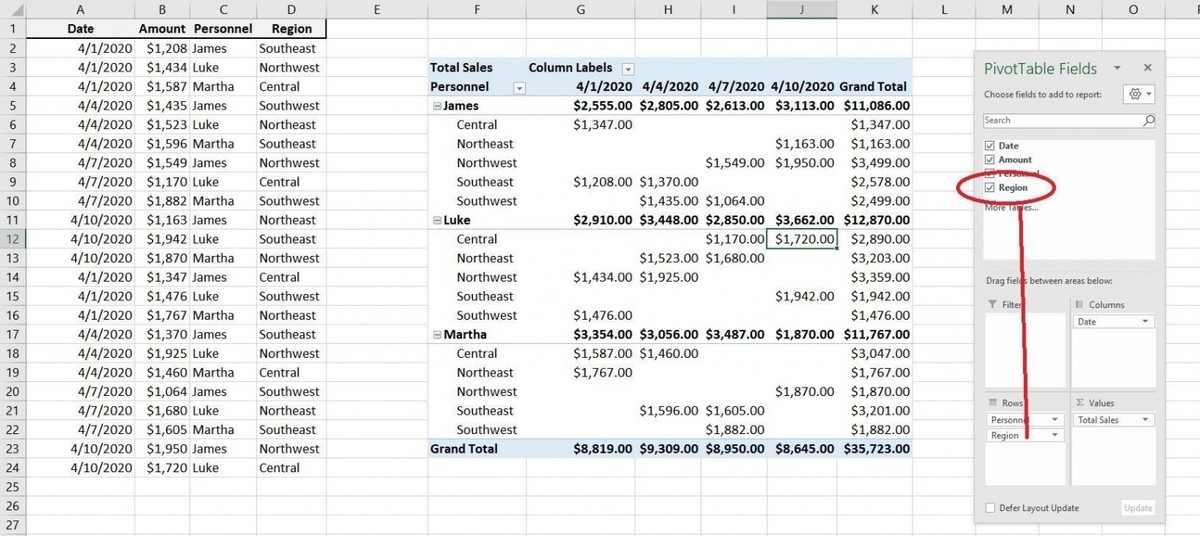Image resolution: width=1200 pixels, height=536 pixels.
Task: Click Luke's Grand Total $12,870.00
Action: (875, 220)
